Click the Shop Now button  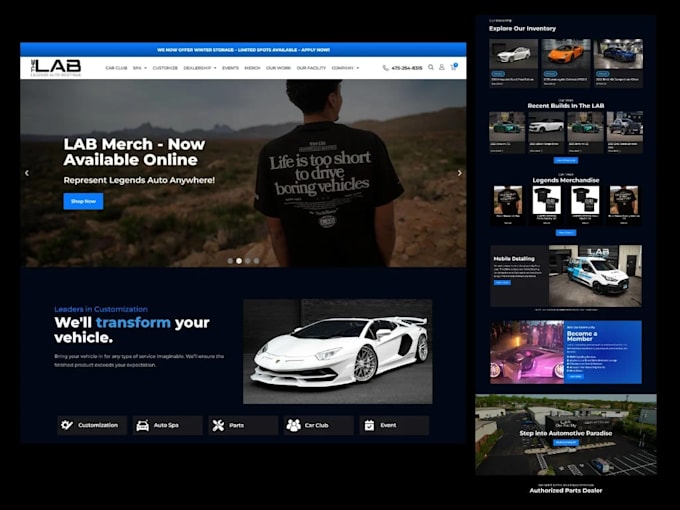[x=83, y=201]
